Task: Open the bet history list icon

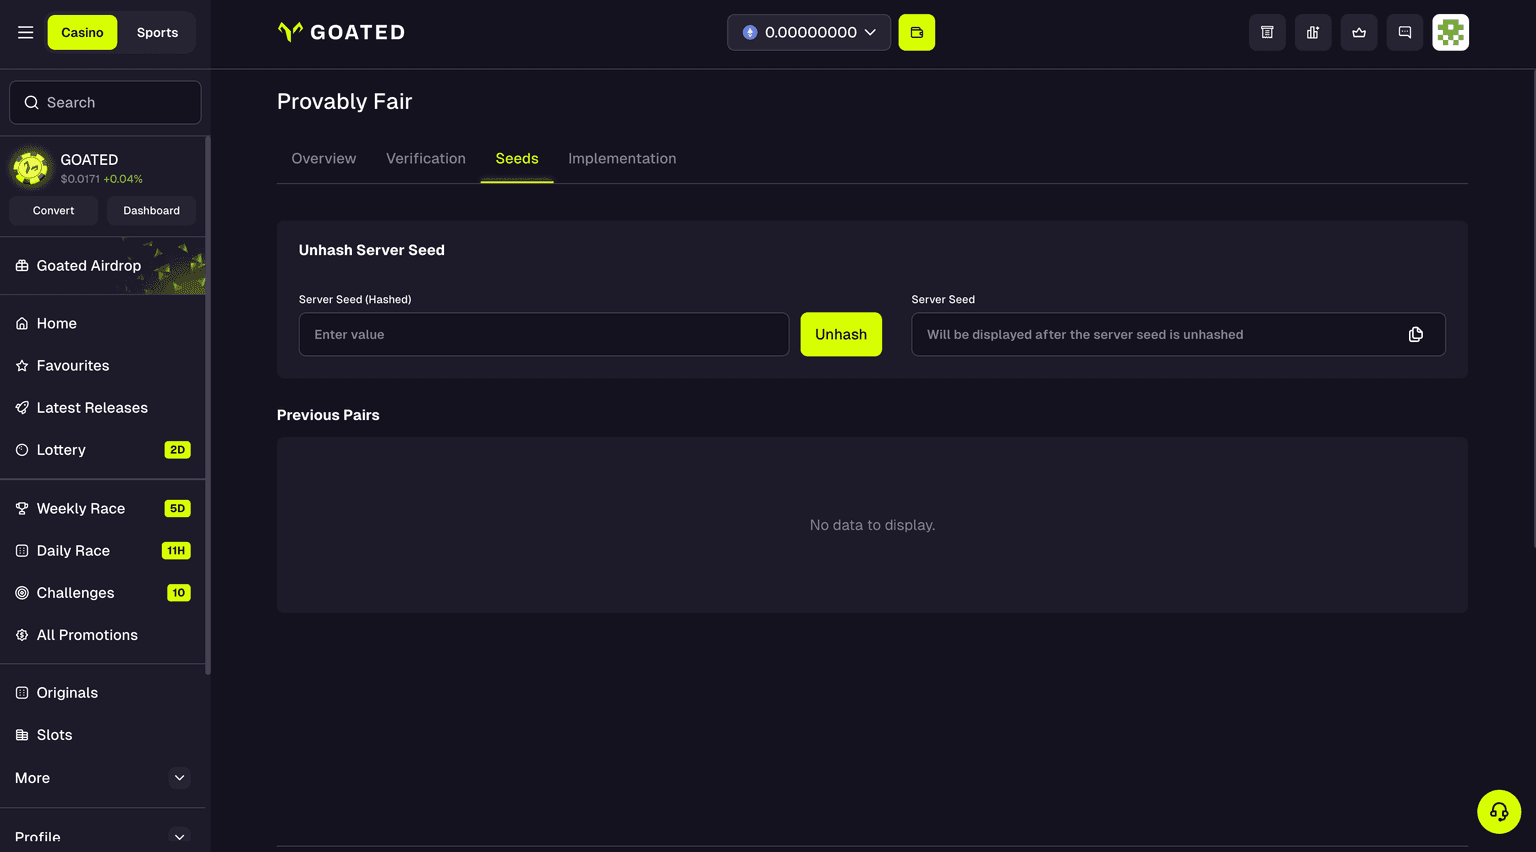Action: coord(1267,32)
